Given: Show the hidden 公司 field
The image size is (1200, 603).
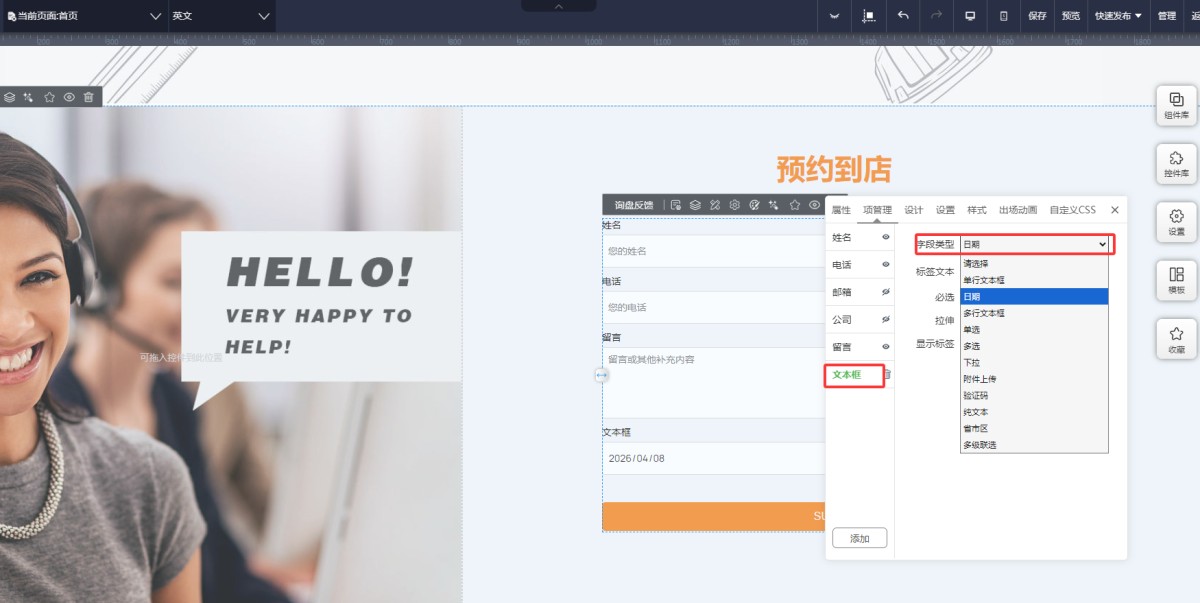Looking at the screenshot, I should pos(885,319).
